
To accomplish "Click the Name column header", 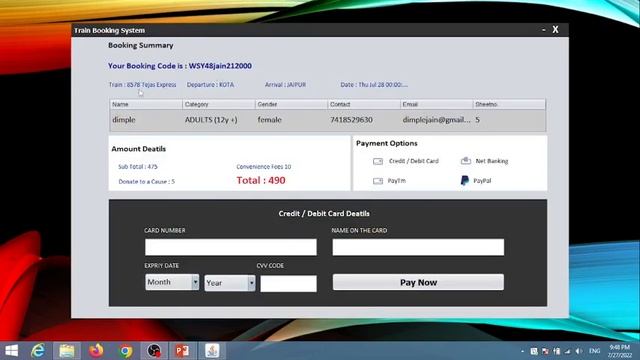I will (x=146, y=104).
